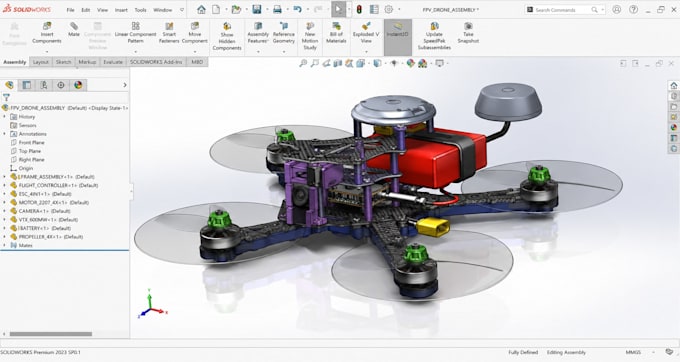Select the Top Plane item

click(29, 151)
